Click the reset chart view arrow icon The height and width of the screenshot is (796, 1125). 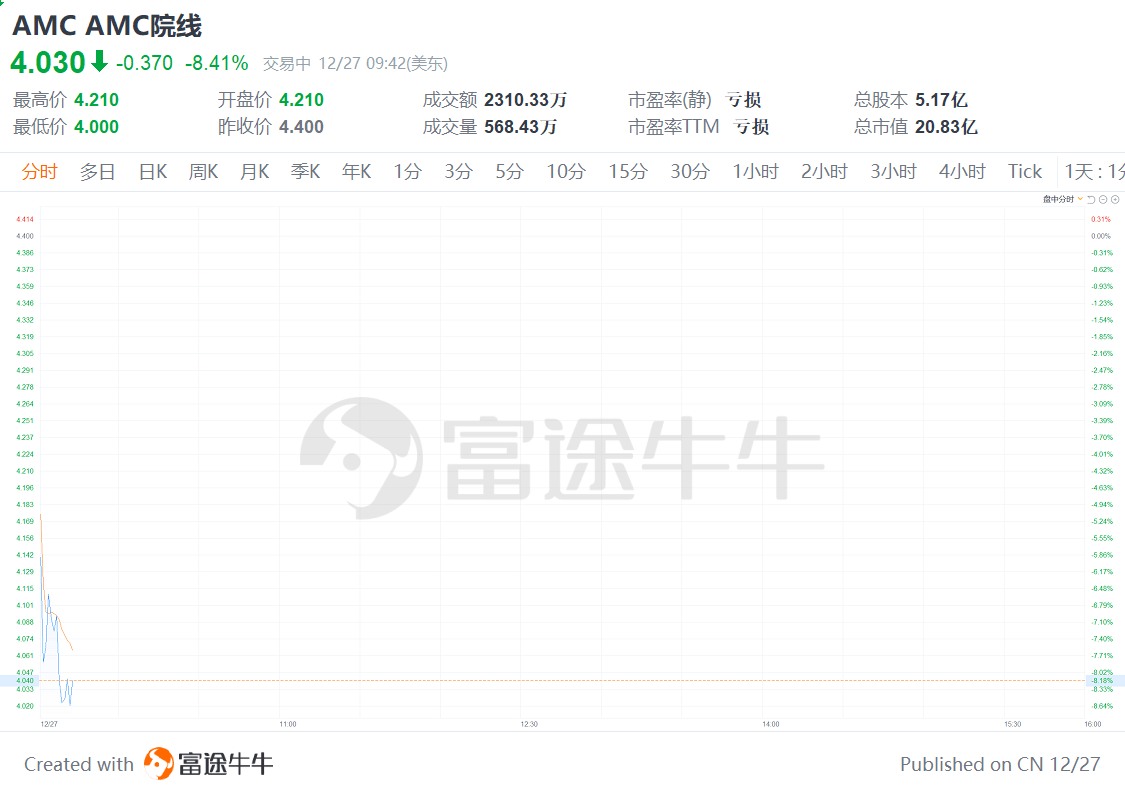coord(1091,200)
